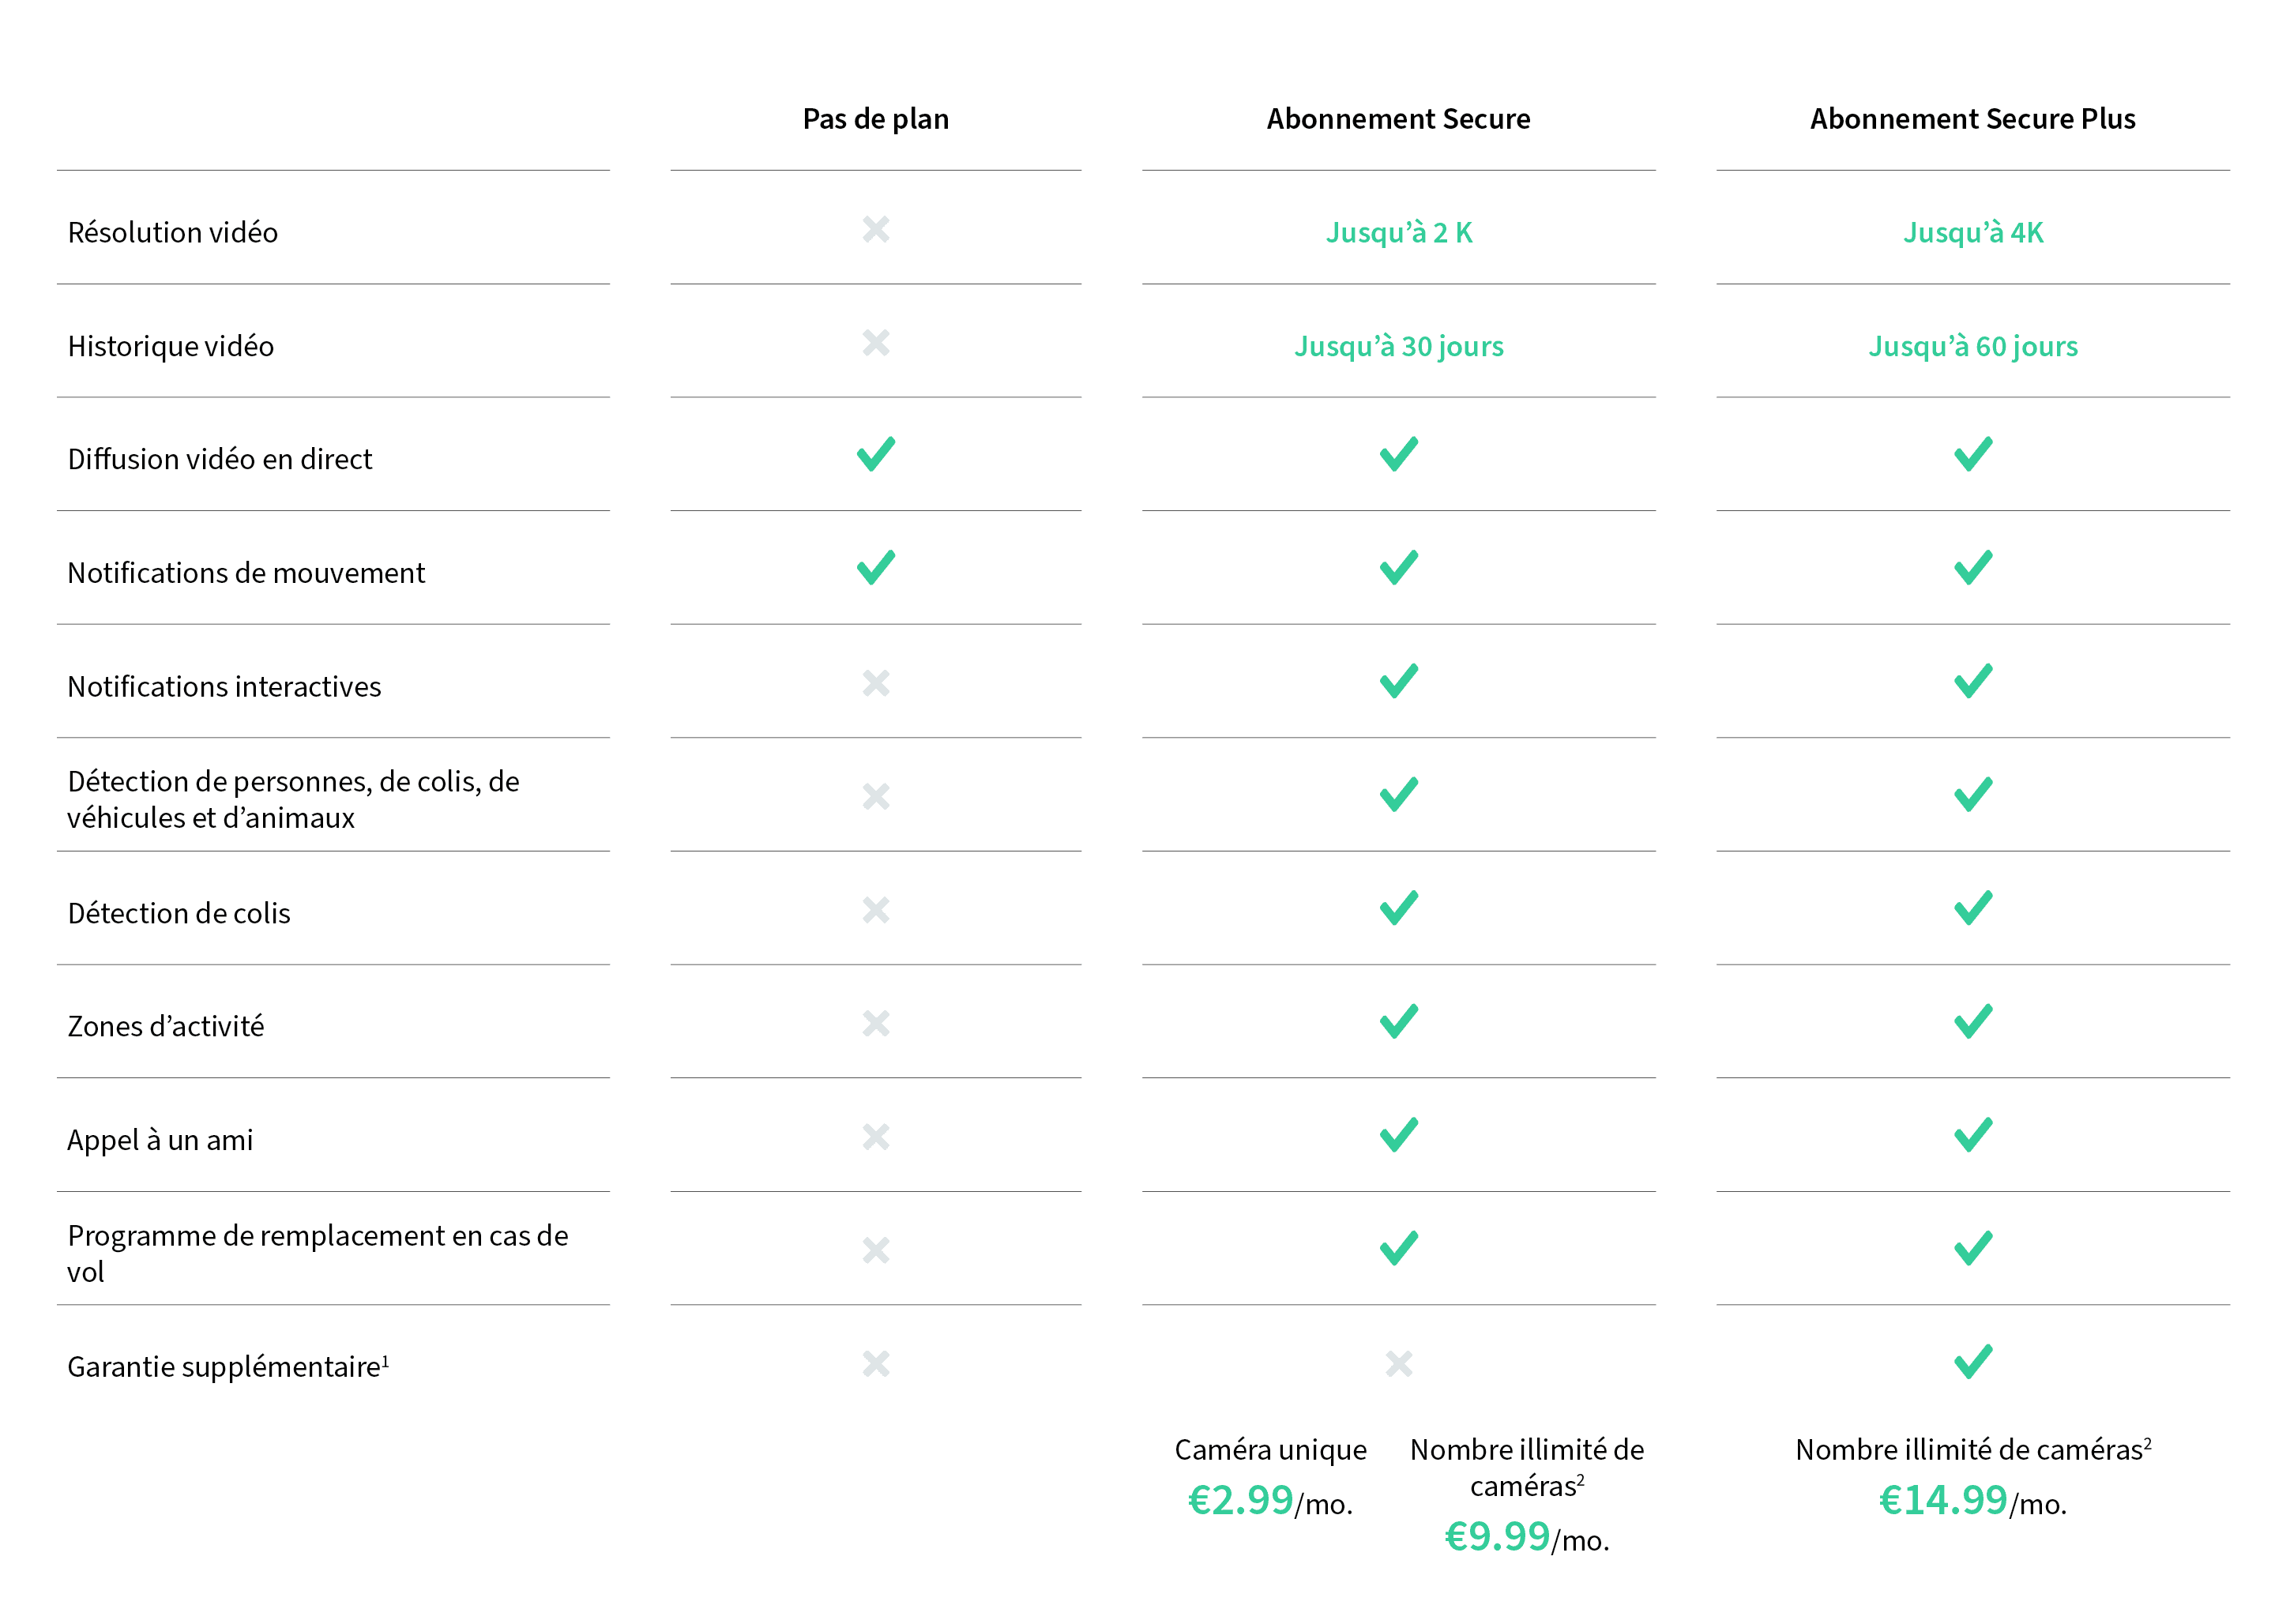Select the Abonnement Secure Plus column header

pyautogui.click(x=1972, y=119)
